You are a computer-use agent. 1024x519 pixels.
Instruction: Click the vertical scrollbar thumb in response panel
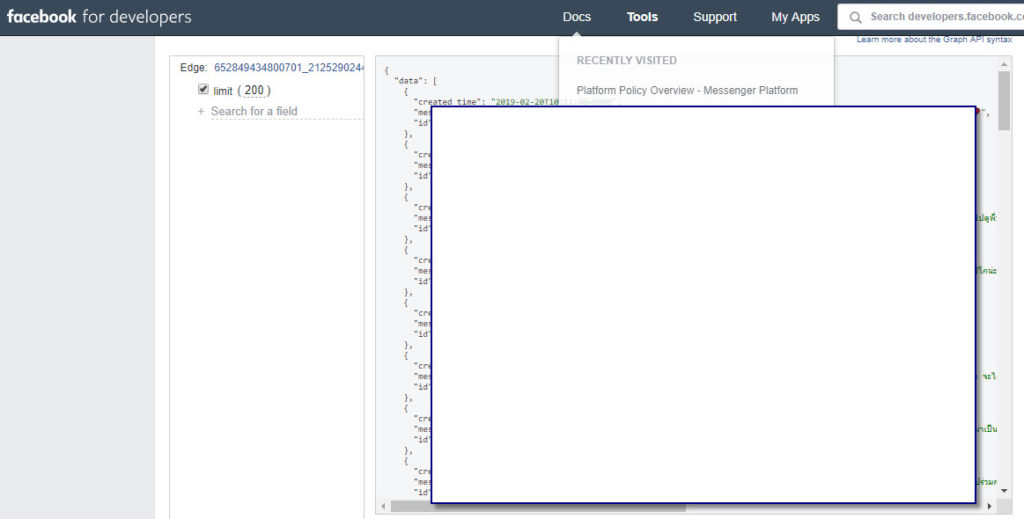1004,101
